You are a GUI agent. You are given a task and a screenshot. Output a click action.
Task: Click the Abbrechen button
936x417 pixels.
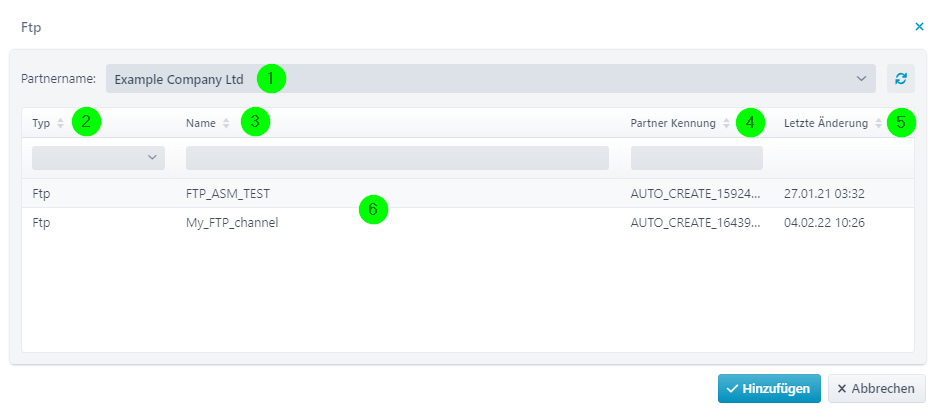pyautogui.click(x=876, y=389)
